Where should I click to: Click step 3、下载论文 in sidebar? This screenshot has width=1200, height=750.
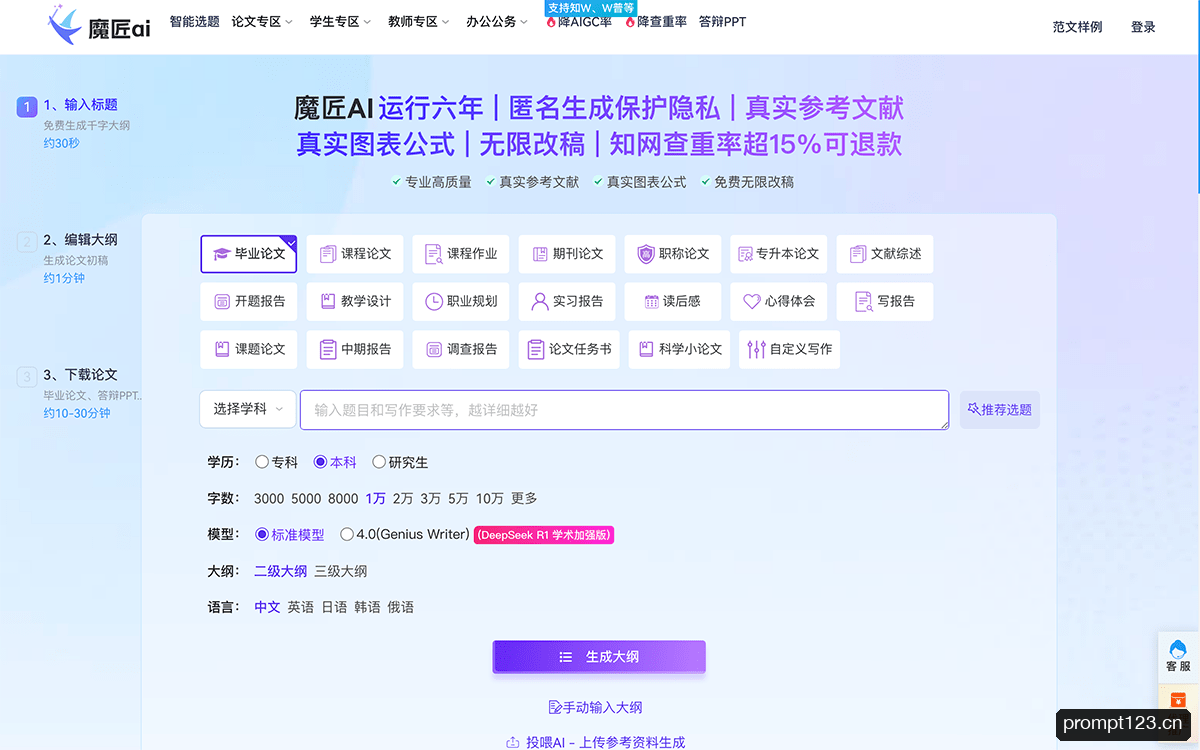pyautogui.click(x=80, y=374)
